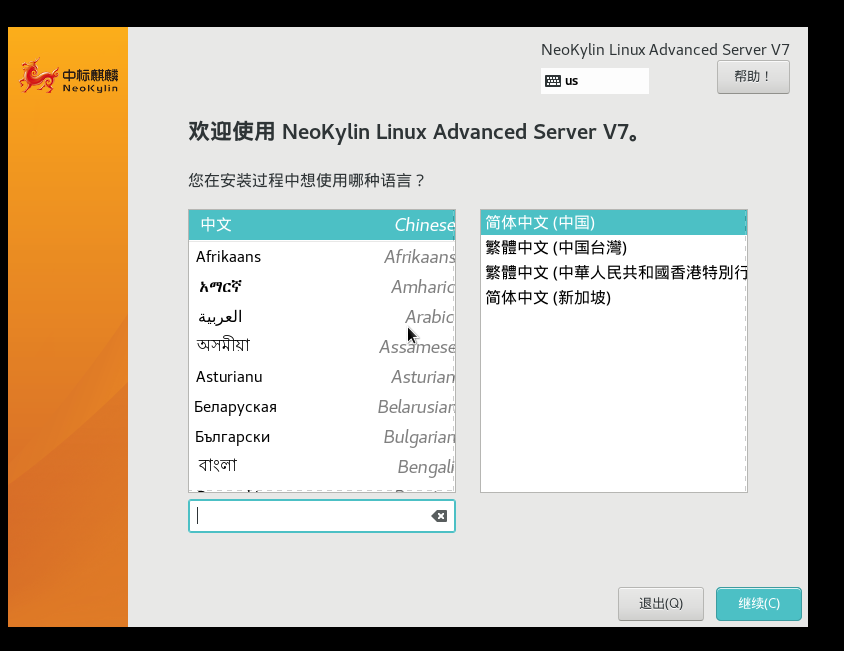Click the NeoKylin logo in the sidebar
The height and width of the screenshot is (651, 844).
pyautogui.click(x=68, y=76)
